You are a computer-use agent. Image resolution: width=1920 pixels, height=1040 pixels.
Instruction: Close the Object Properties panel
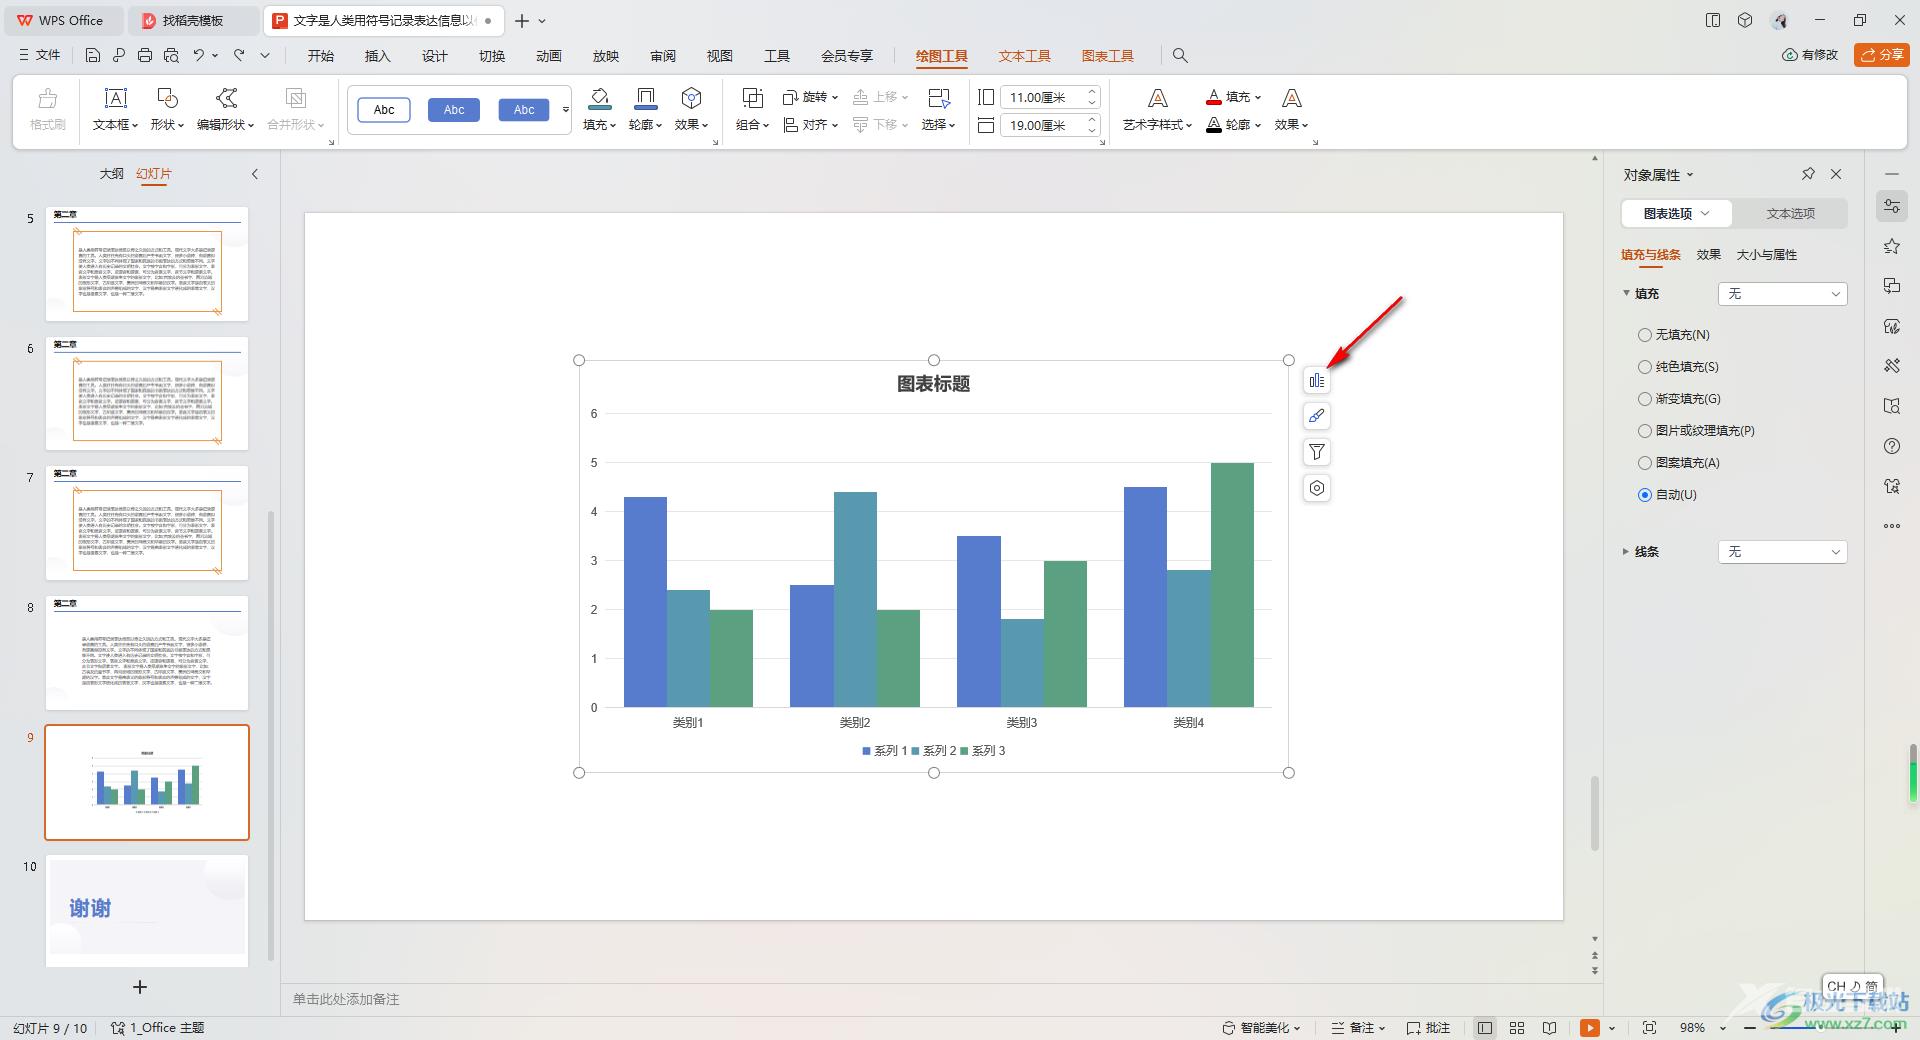(x=1836, y=174)
